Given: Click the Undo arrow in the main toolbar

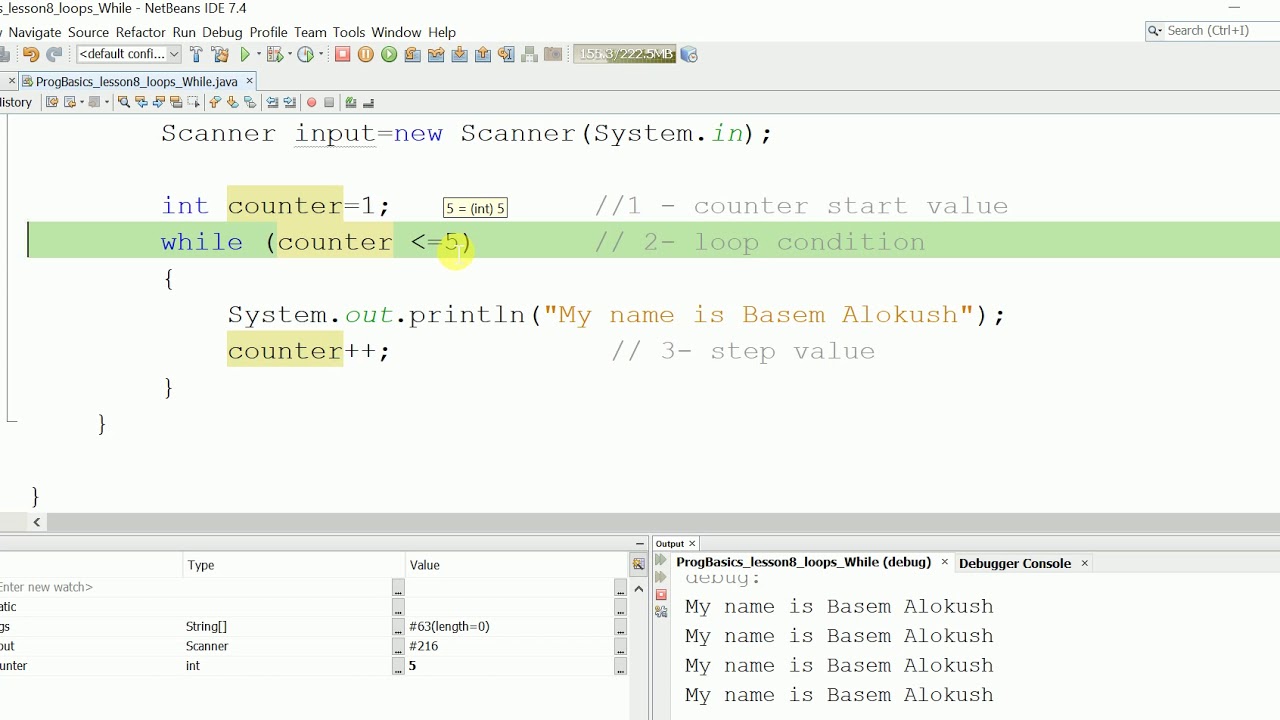Looking at the screenshot, I should [31, 54].
